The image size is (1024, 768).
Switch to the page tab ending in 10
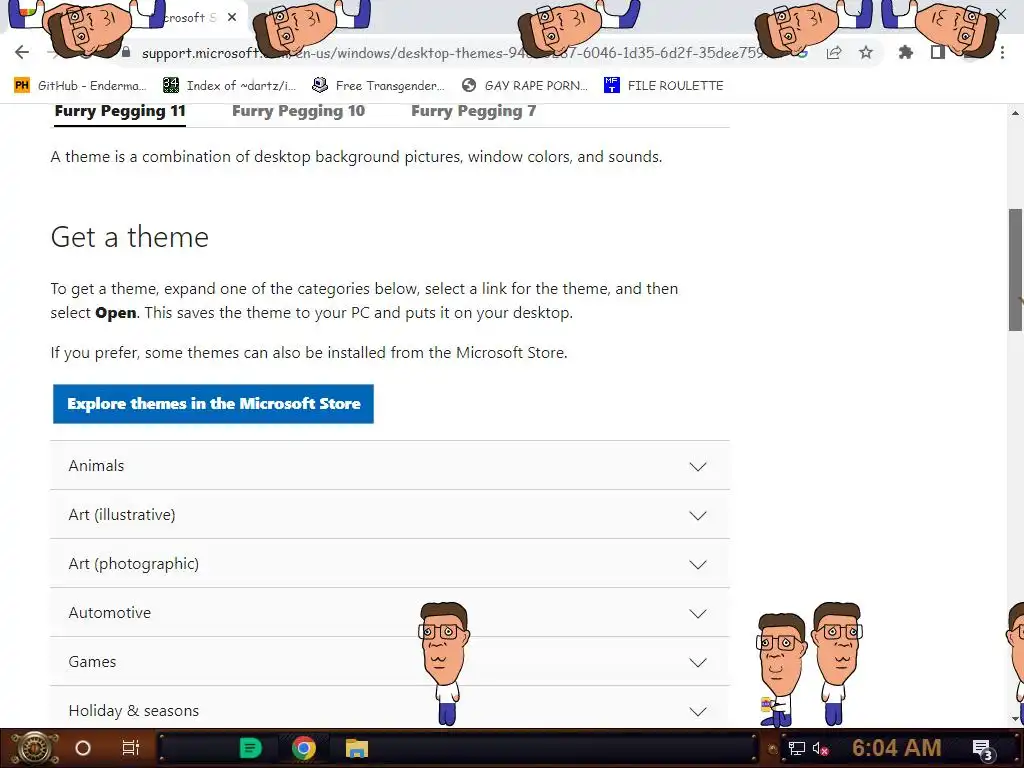[298, 111]
